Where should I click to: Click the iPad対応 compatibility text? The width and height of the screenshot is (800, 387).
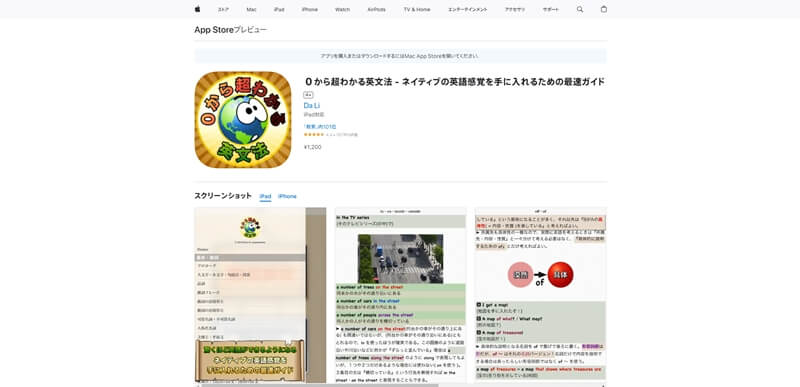[x=314, y=115]
